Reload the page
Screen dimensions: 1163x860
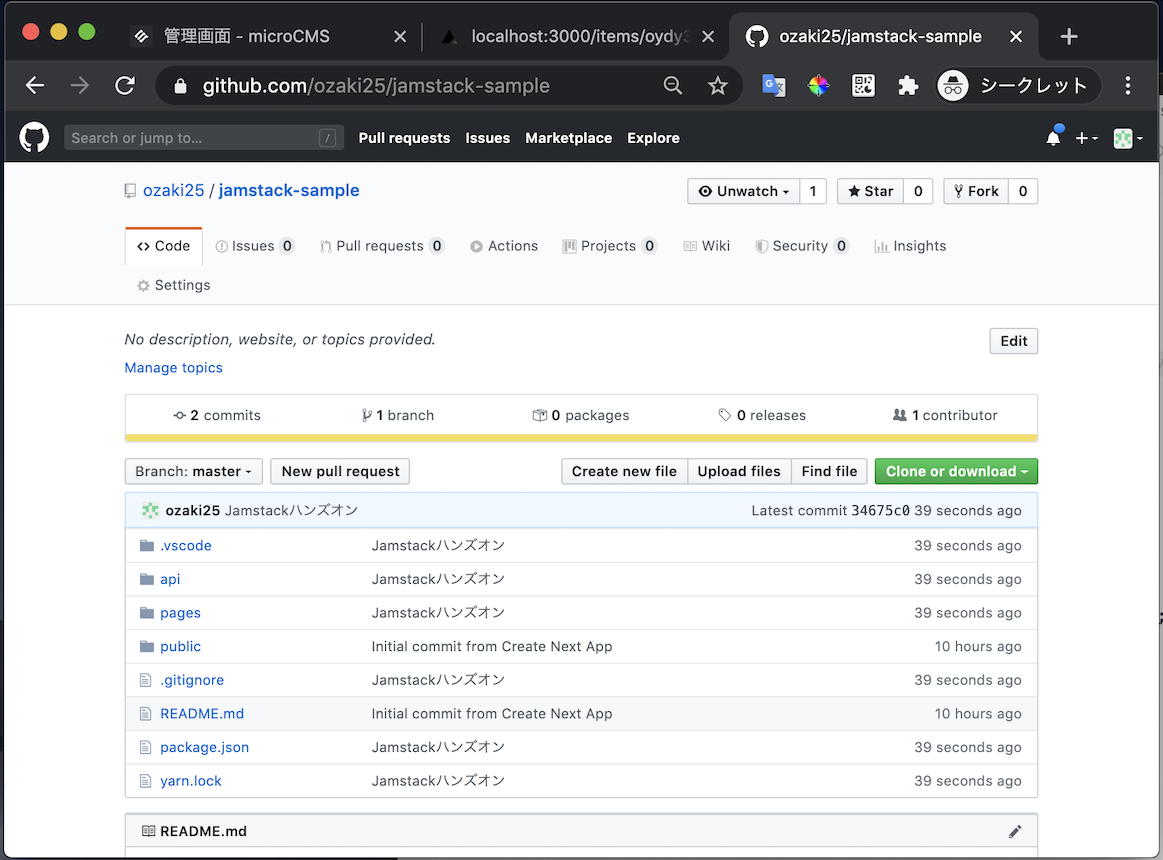pos(125,86)
